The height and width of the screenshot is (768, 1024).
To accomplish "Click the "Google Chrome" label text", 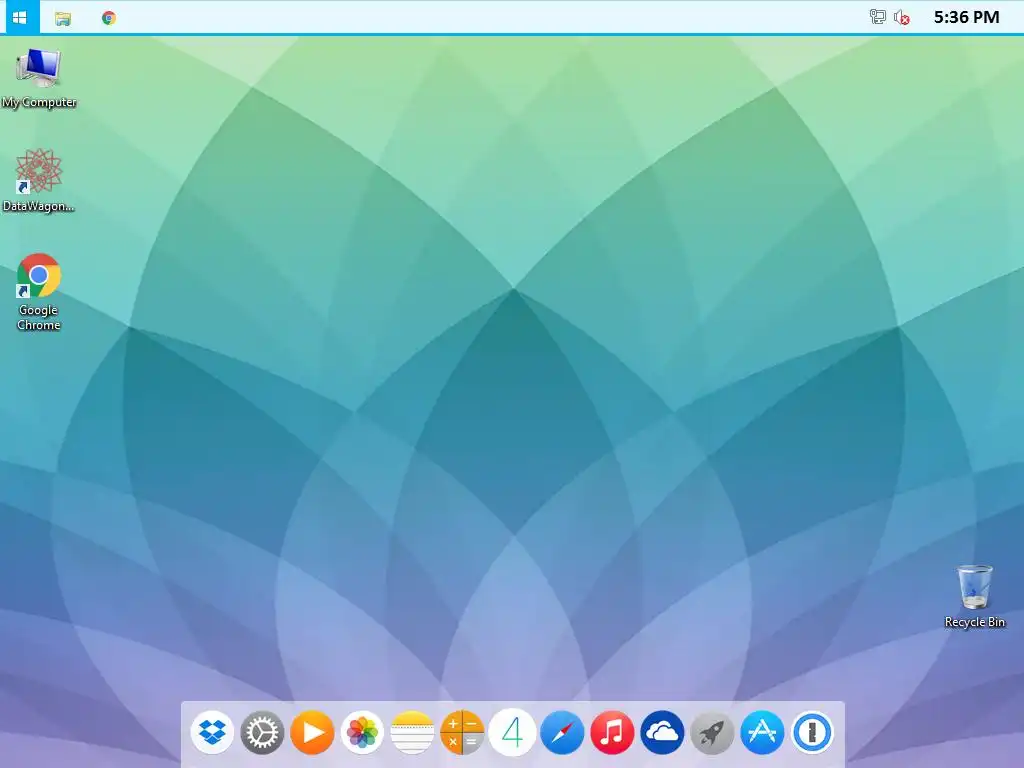I will click(39, 317).
